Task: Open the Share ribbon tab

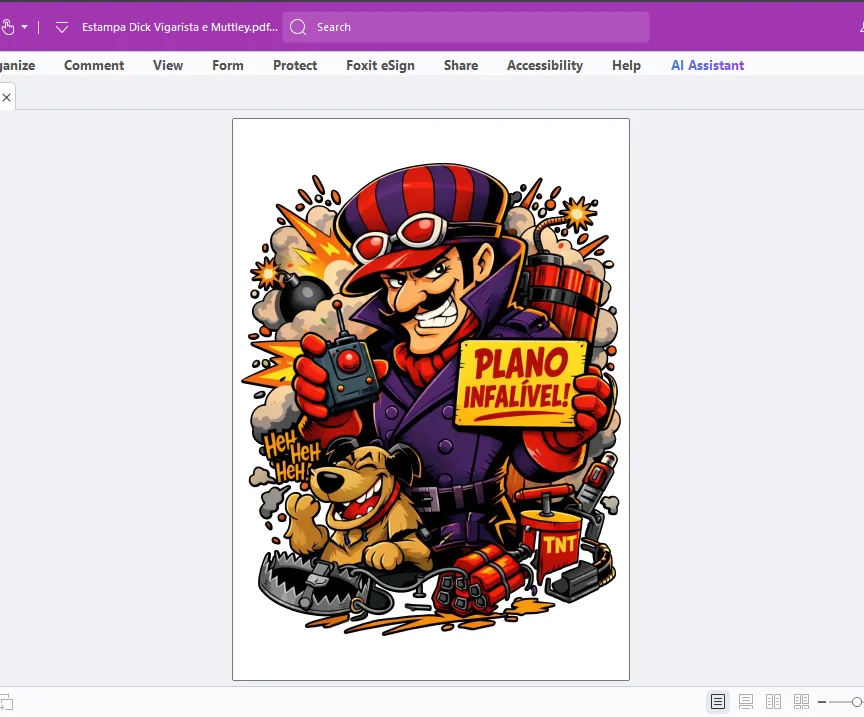Action: click(461, 65)
